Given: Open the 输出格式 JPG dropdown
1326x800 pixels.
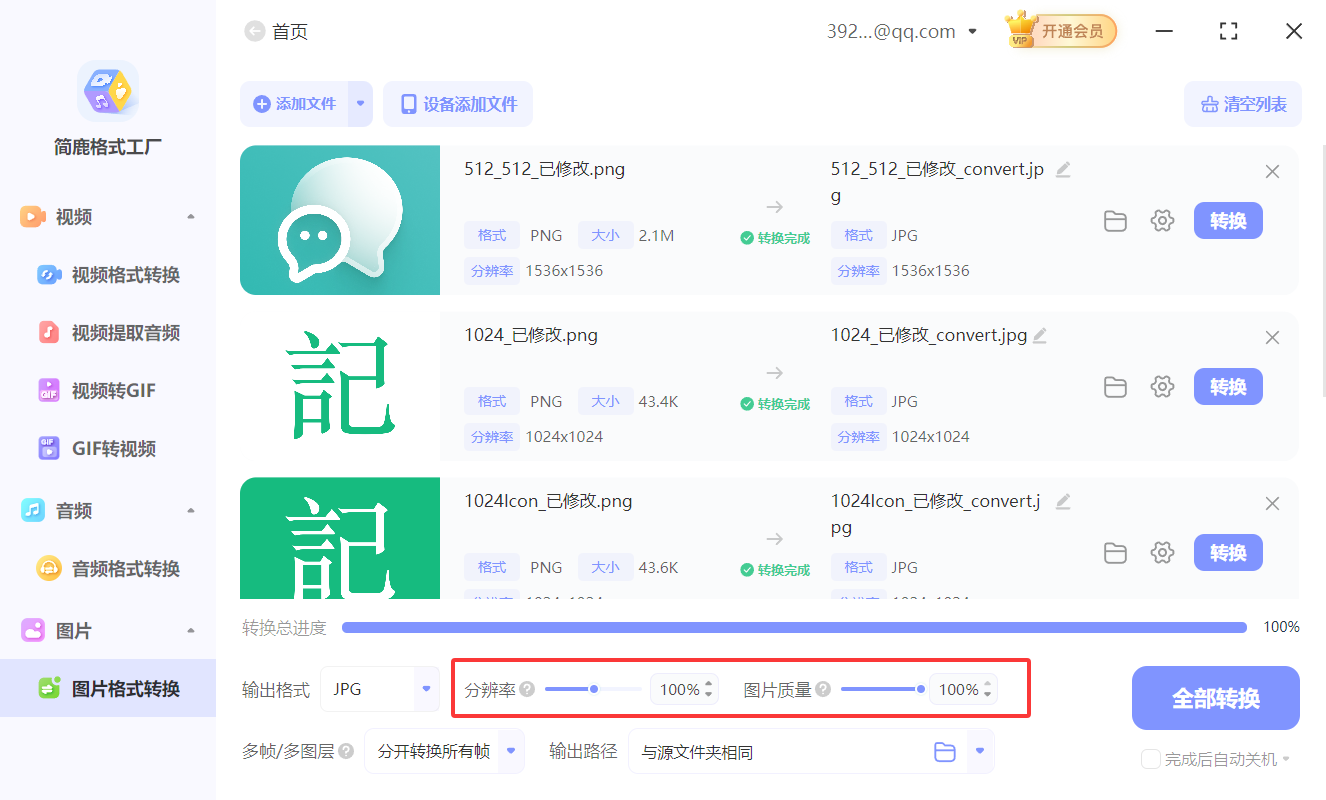Looking at the screenshot, I should coord(380,688).
